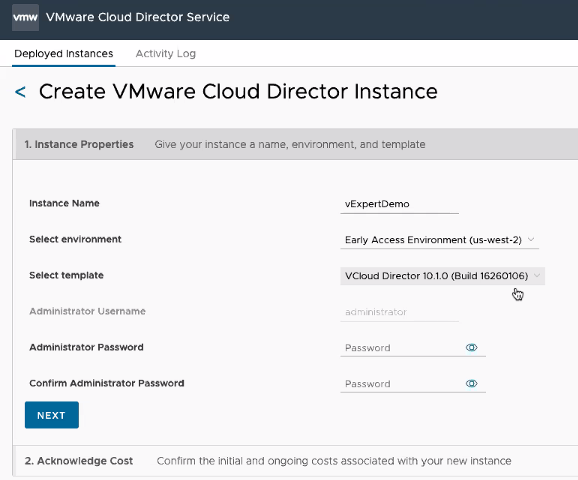Show the Administrator Password with eye icon
The image size is (578, 480).
point(471,347)
